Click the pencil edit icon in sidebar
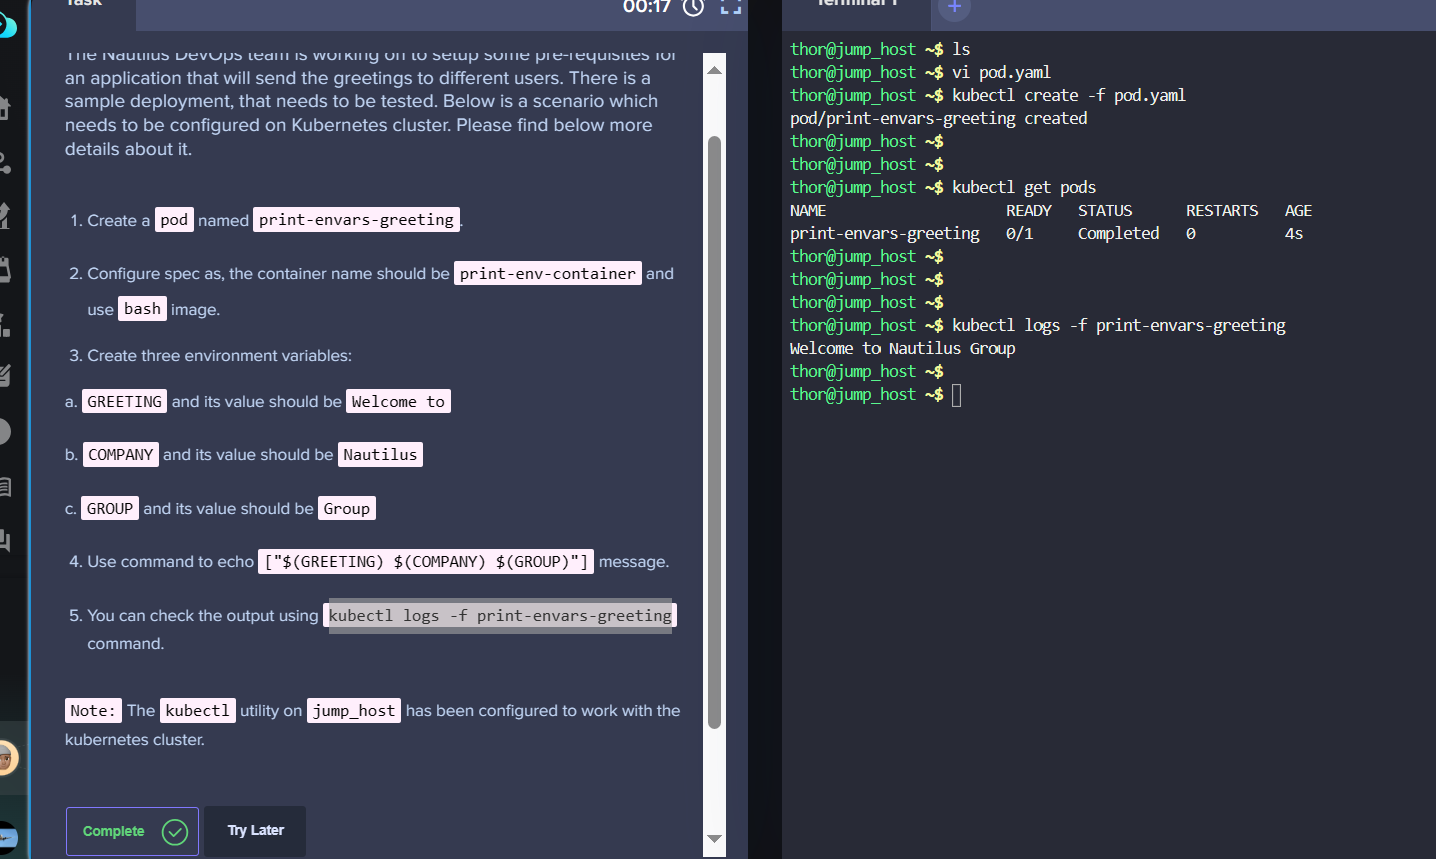The height and width of the screenshot is (859, 1436). 5,376
